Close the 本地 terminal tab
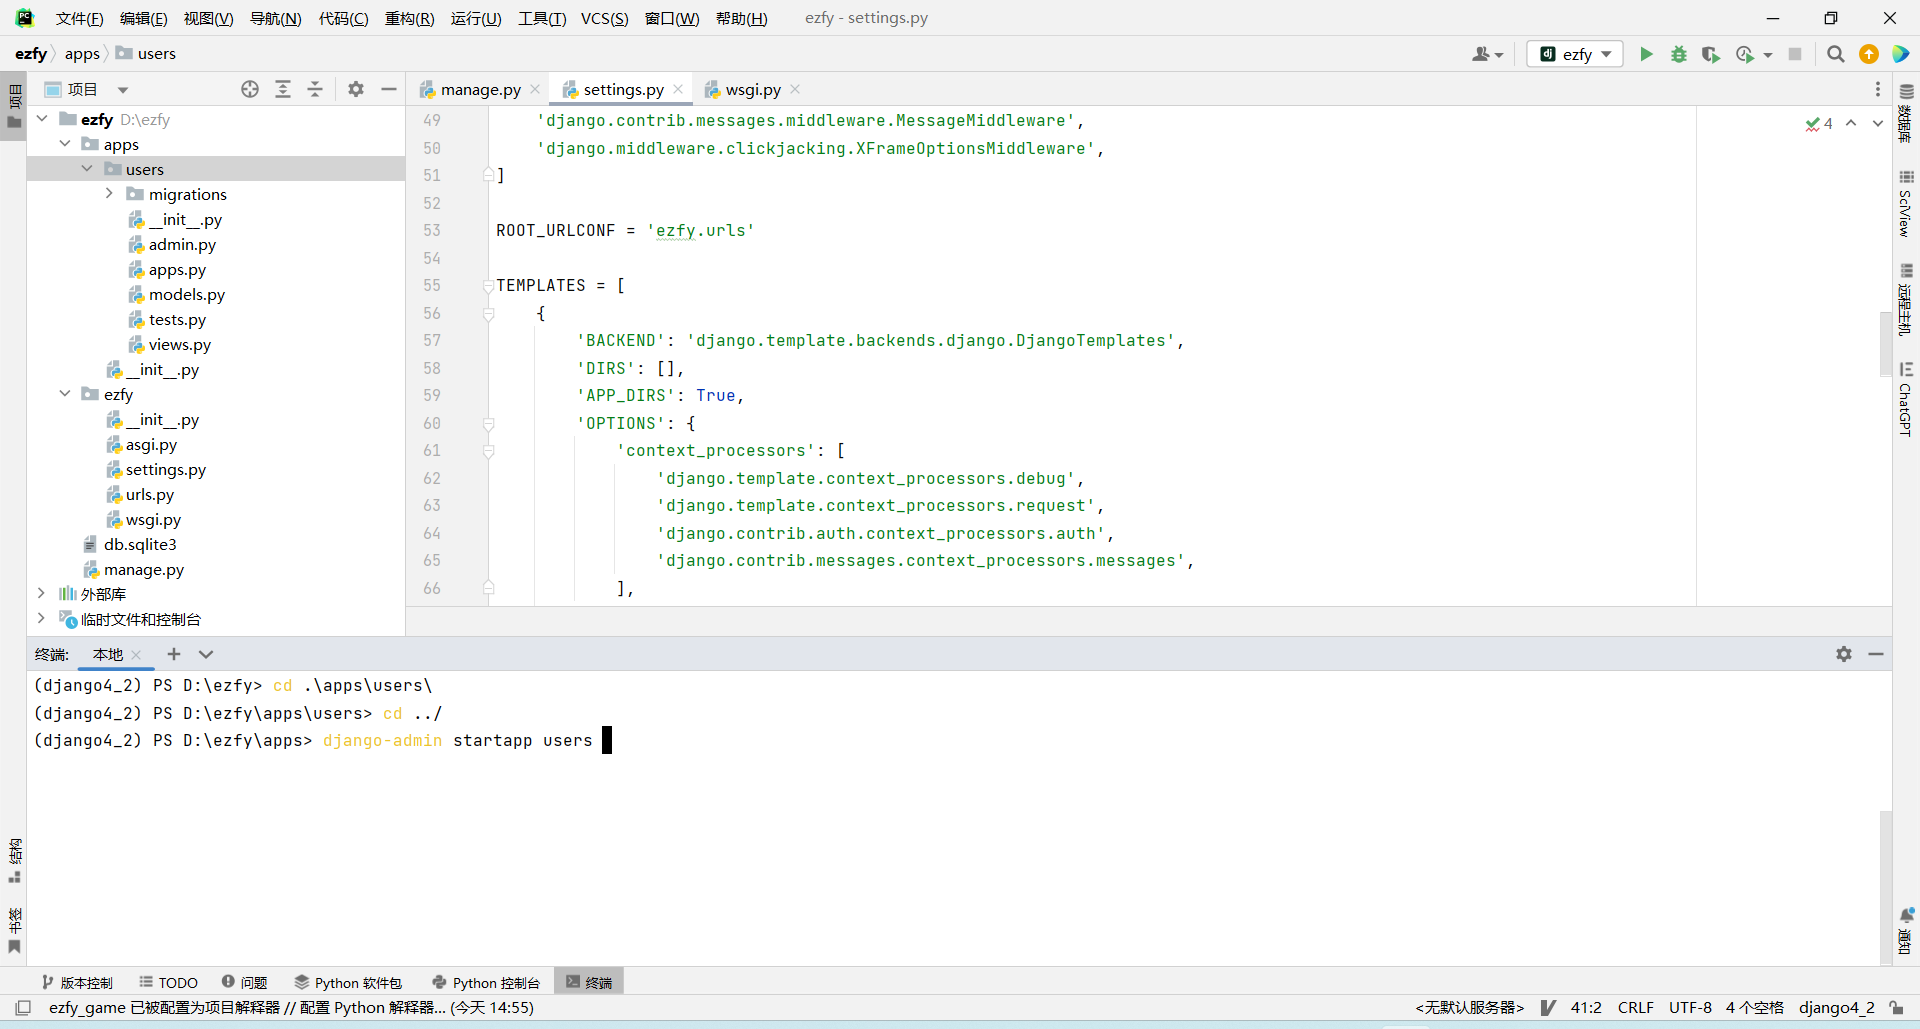This screenshot has width=1920, height=1029. [x=136, y=655]
